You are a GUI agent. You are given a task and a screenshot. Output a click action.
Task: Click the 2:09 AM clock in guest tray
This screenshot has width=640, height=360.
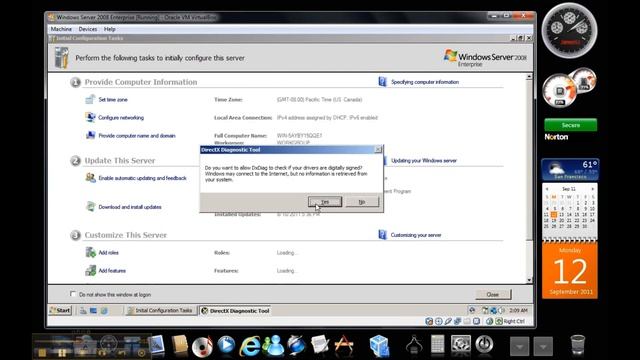tap(518, 311)
